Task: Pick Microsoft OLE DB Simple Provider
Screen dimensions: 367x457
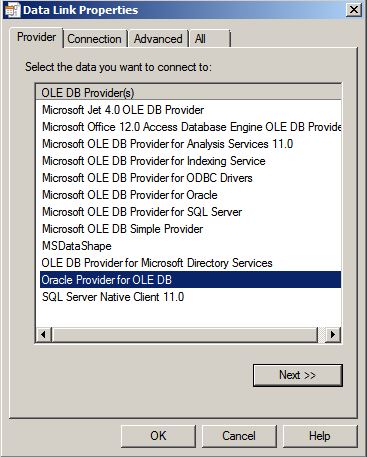Action: 190,229
